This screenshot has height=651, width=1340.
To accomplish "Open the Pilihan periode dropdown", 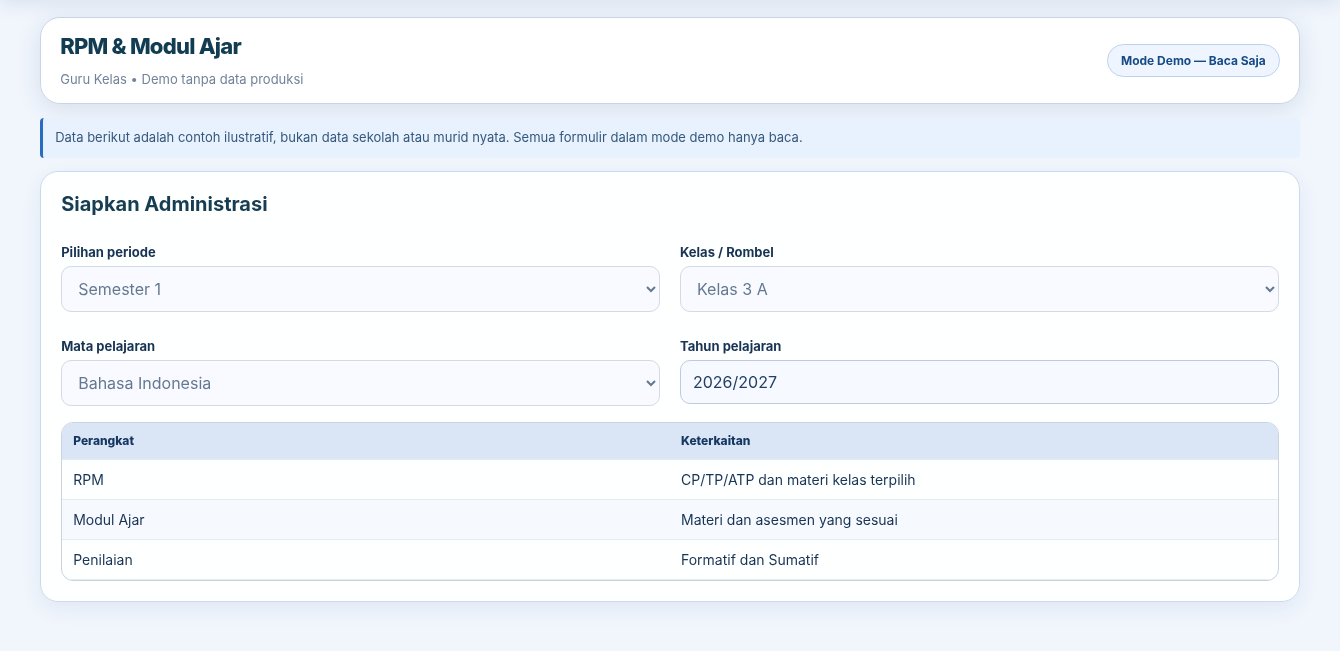I will pyautogui.click(x=360, y=289).
